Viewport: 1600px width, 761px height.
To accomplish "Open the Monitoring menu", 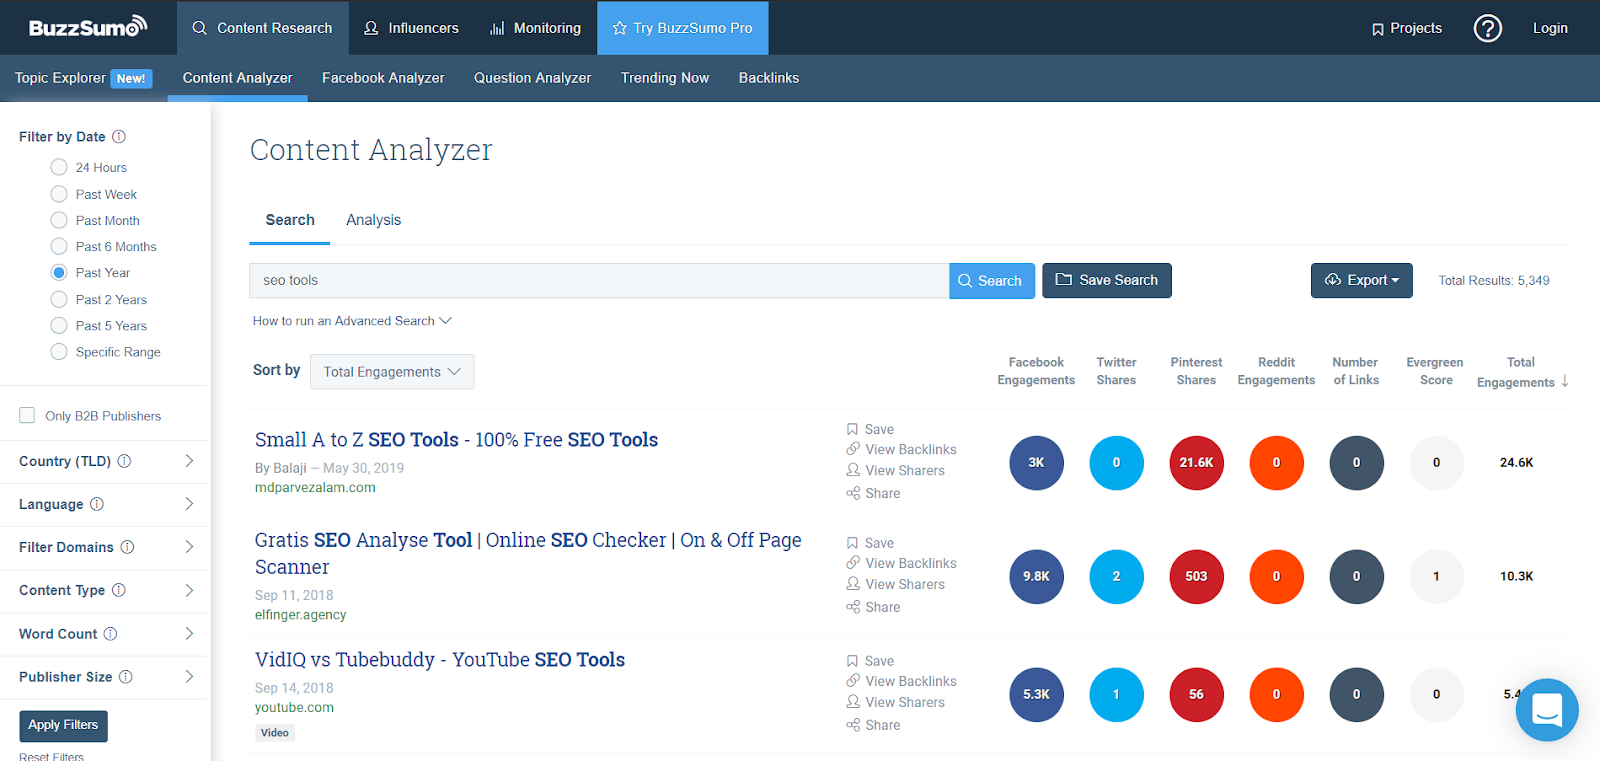I will (535, 28).
